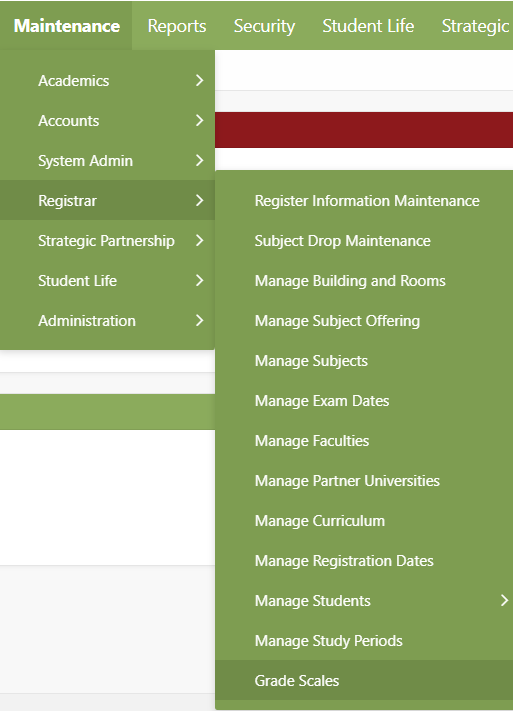Expand the Student Life sidebar chevron
Screen dimensions: 513x711
click(x=200, y=280)
